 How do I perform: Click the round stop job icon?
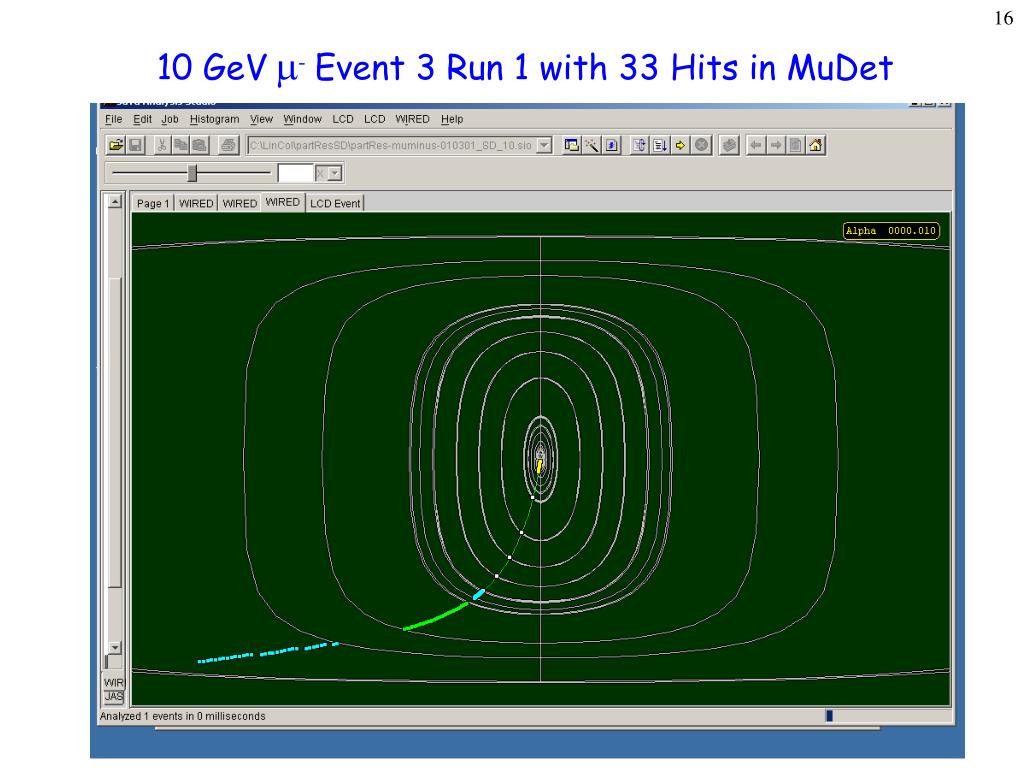point(701,145)
